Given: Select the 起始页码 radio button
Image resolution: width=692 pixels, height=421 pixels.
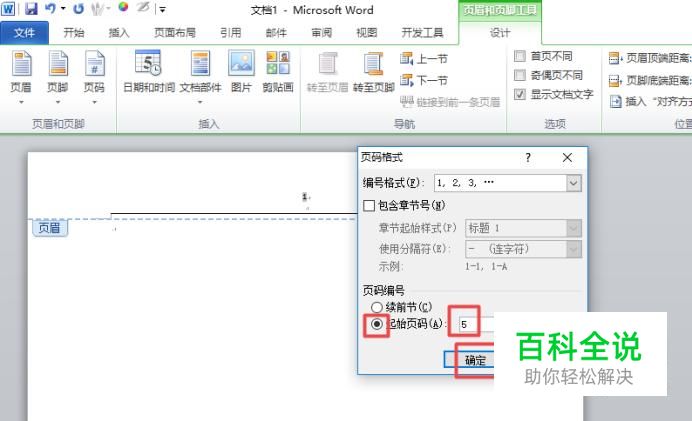Looking at the screenshot, I should (376, 324).
